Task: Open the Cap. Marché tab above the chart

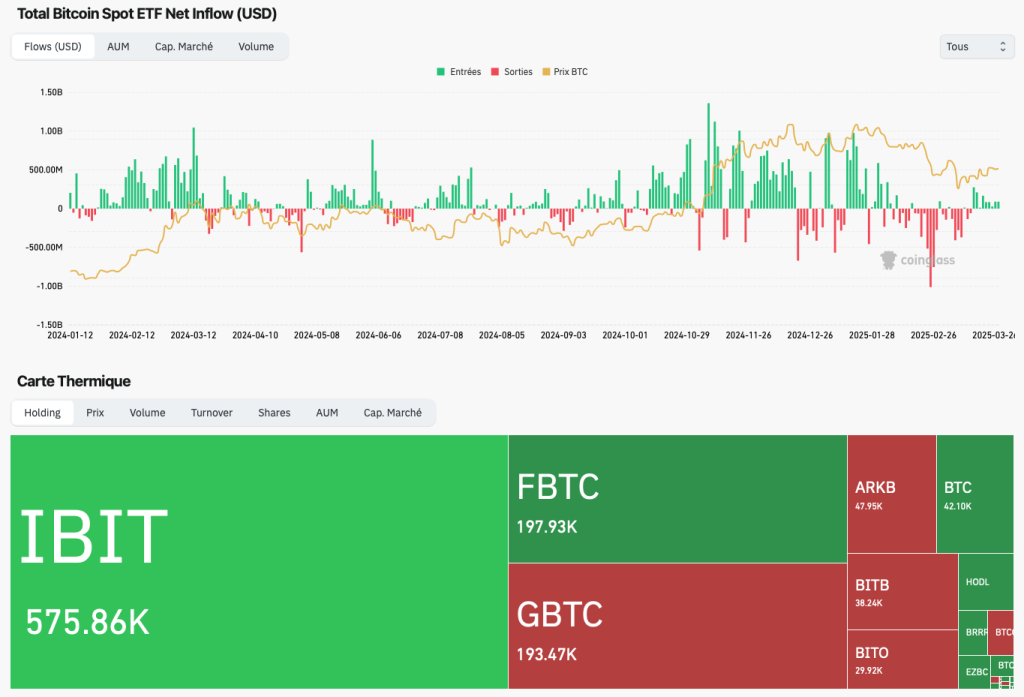Action: (x=184, y=46)
